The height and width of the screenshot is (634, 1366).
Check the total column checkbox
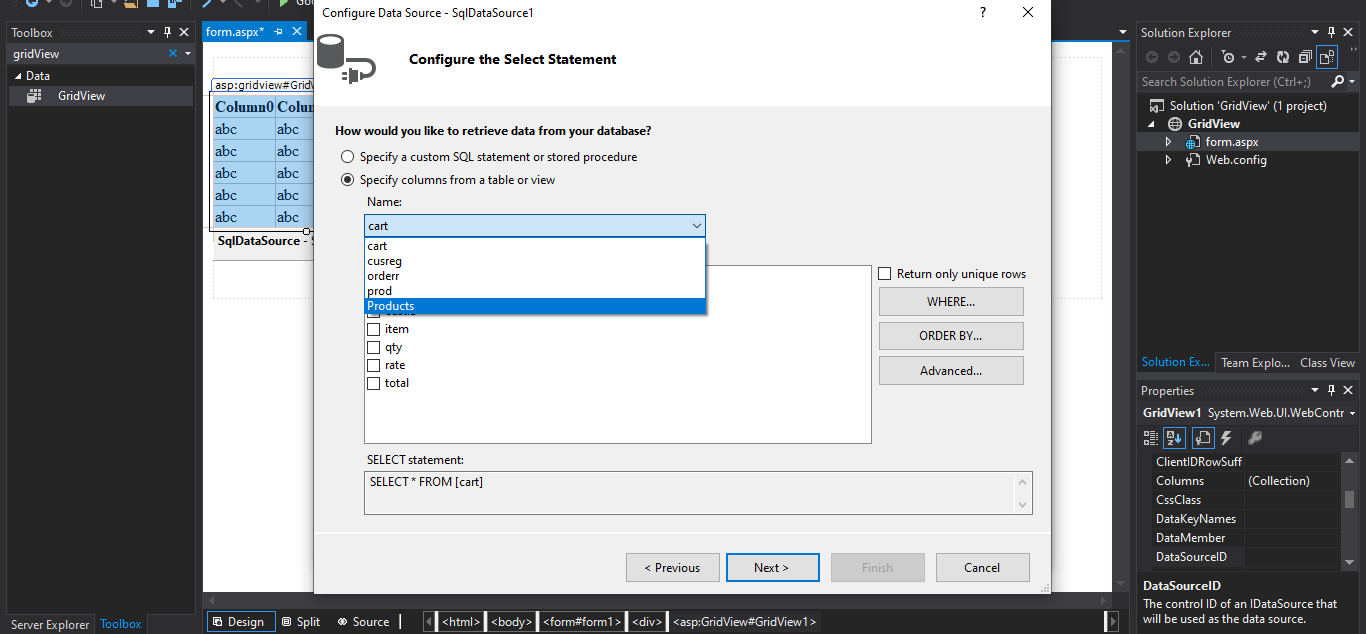pos(373,383)
